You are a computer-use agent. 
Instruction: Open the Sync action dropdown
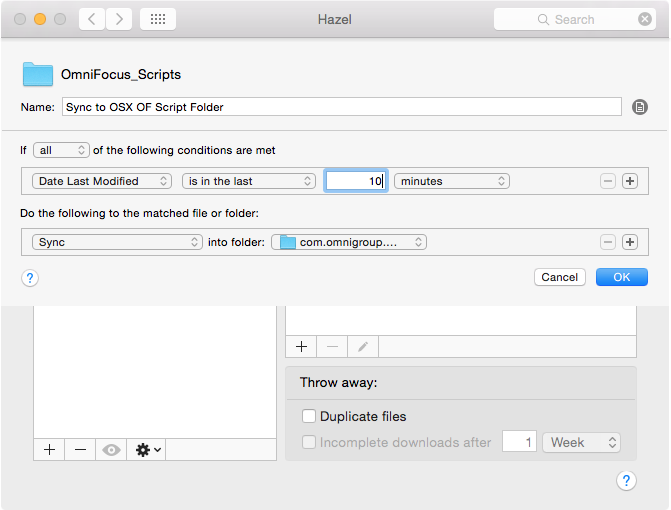(x=117, y=242)
